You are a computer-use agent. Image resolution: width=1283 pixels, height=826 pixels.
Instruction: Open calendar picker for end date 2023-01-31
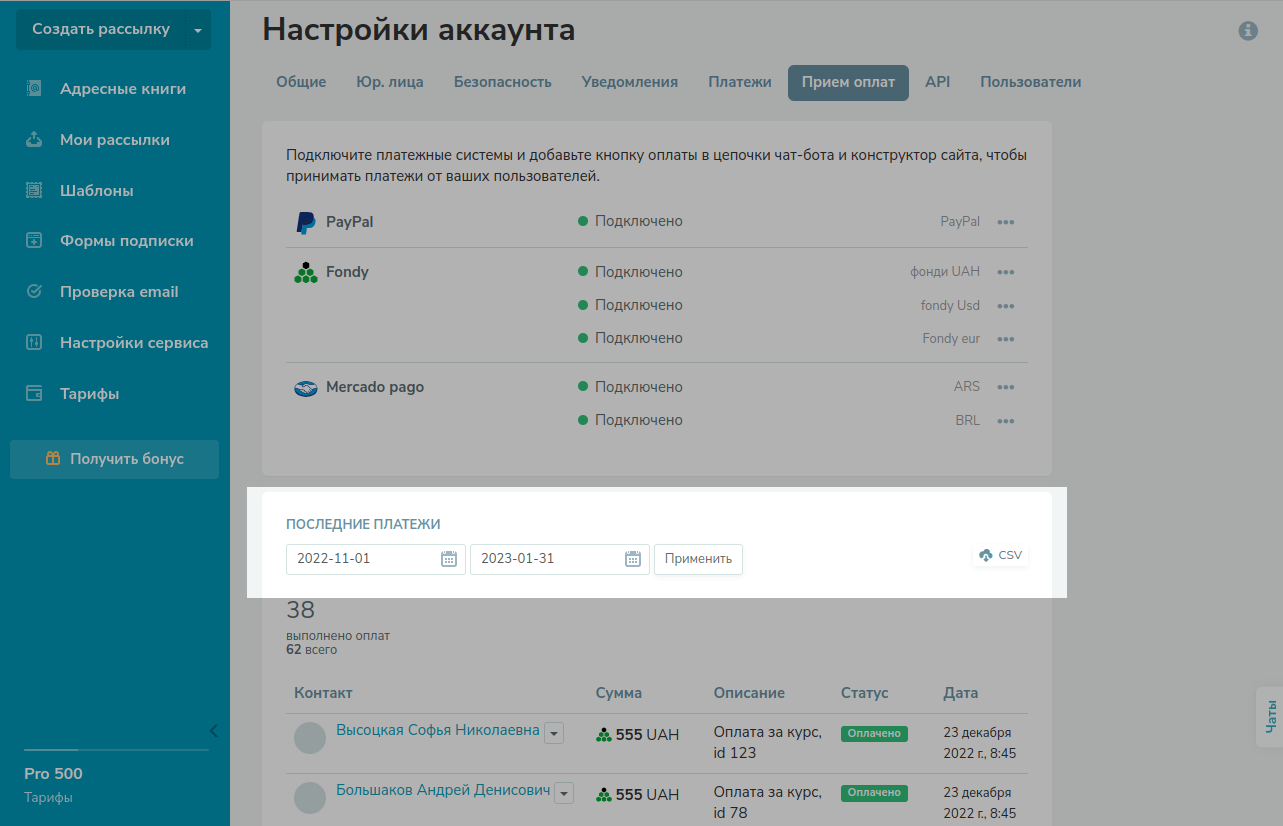point(633,559)
